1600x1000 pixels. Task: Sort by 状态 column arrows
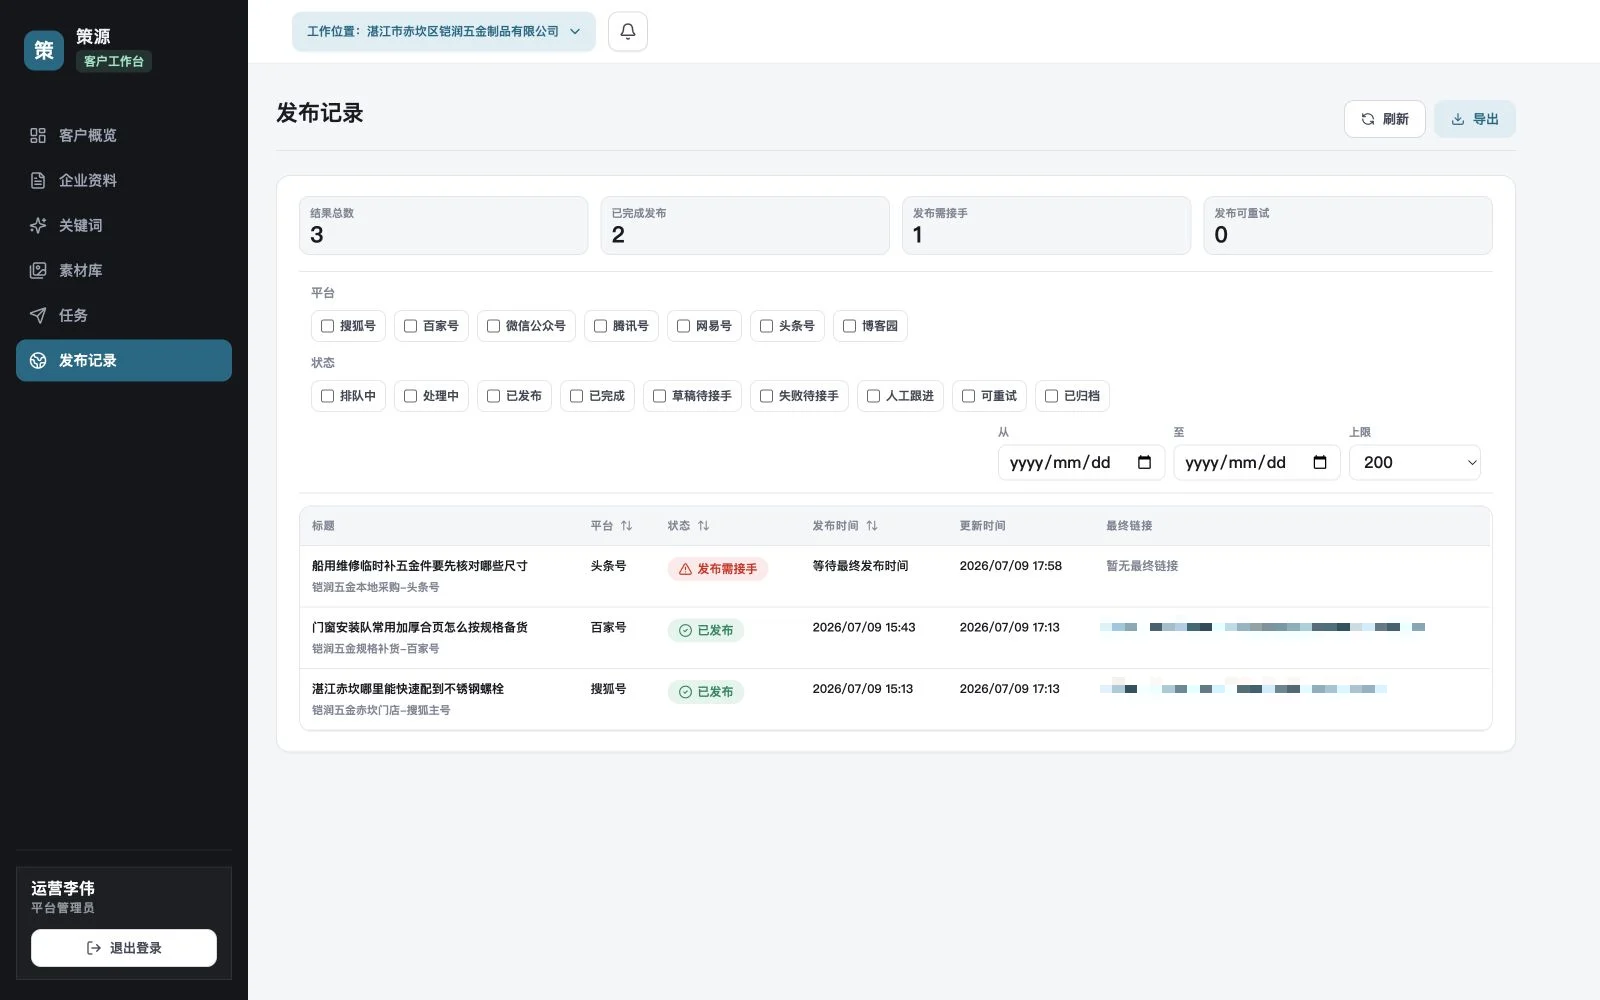(703, 525)
